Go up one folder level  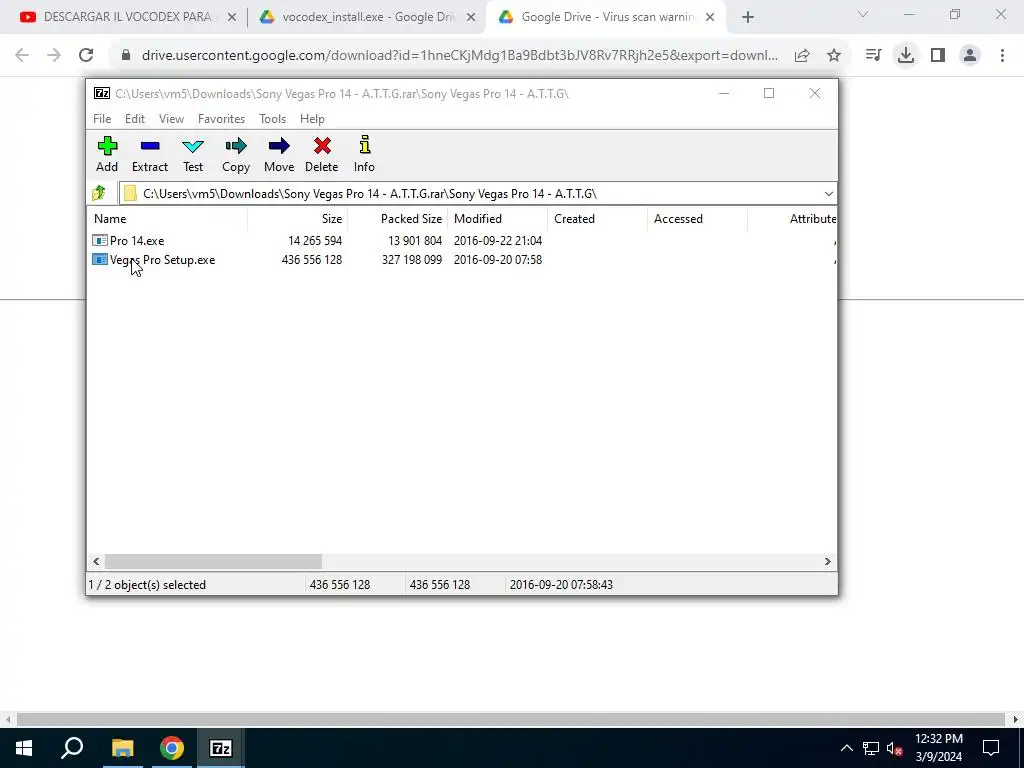(x=99, y=193)
